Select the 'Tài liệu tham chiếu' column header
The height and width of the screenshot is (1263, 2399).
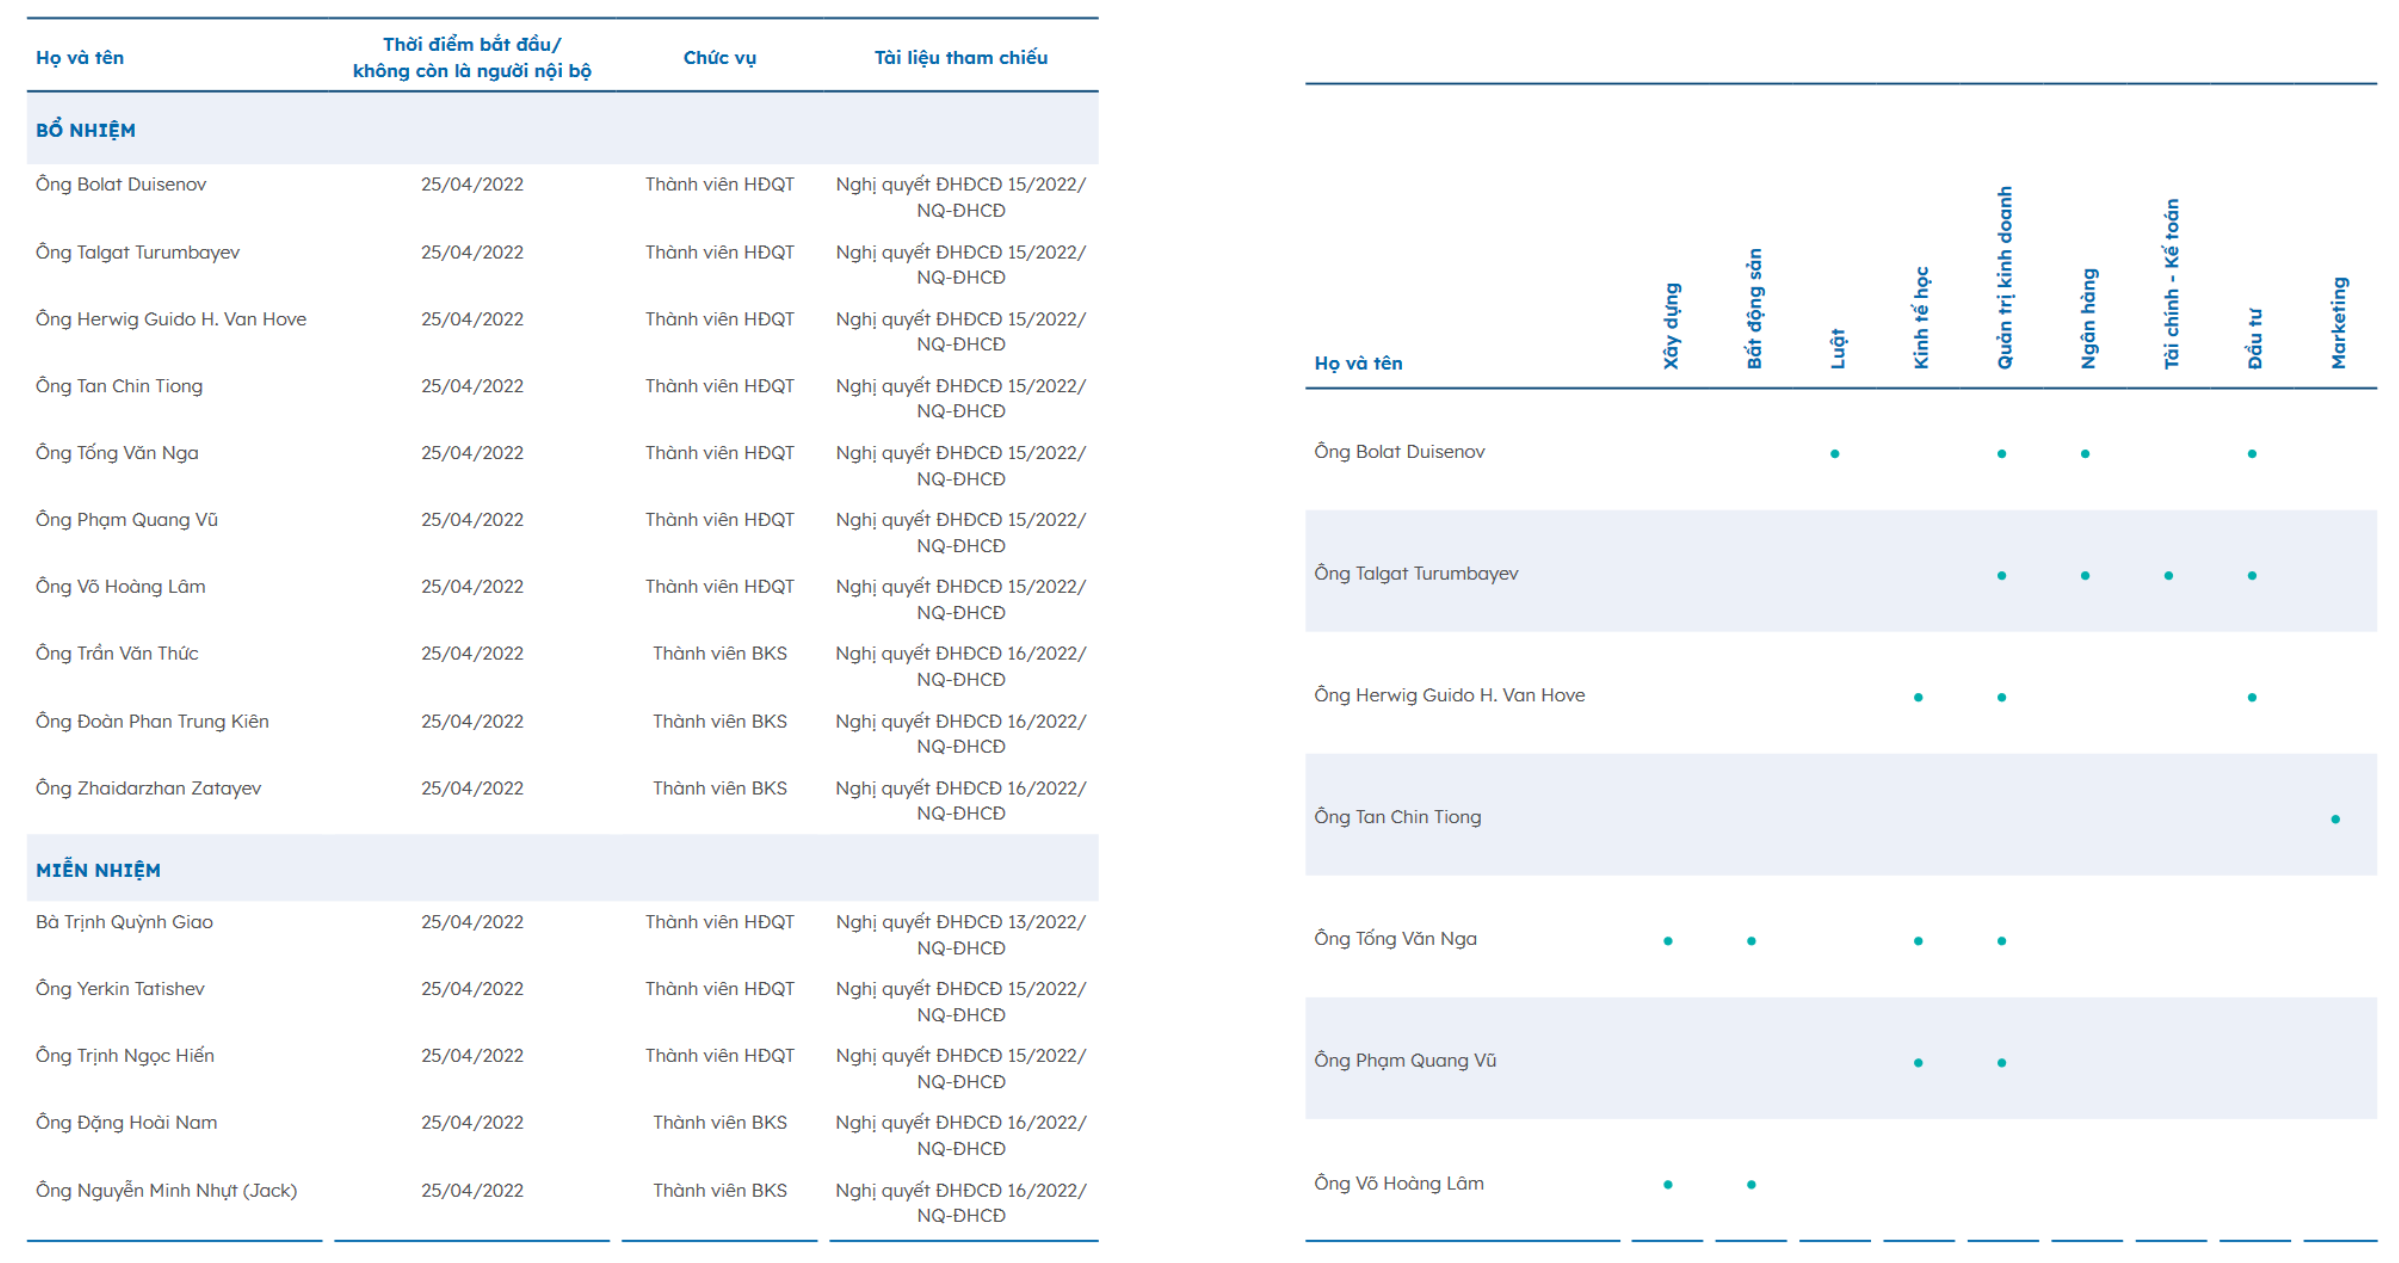point(961,58)
